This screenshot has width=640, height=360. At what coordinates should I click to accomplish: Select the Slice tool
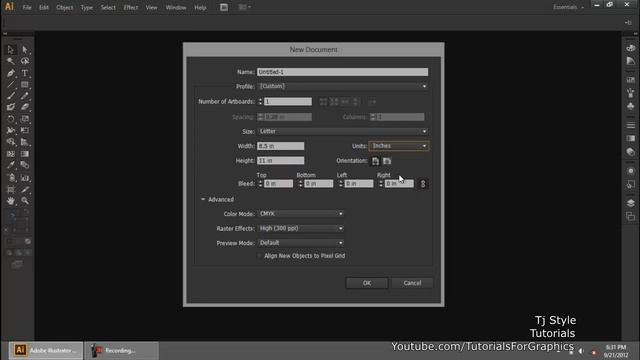(25, 190)
